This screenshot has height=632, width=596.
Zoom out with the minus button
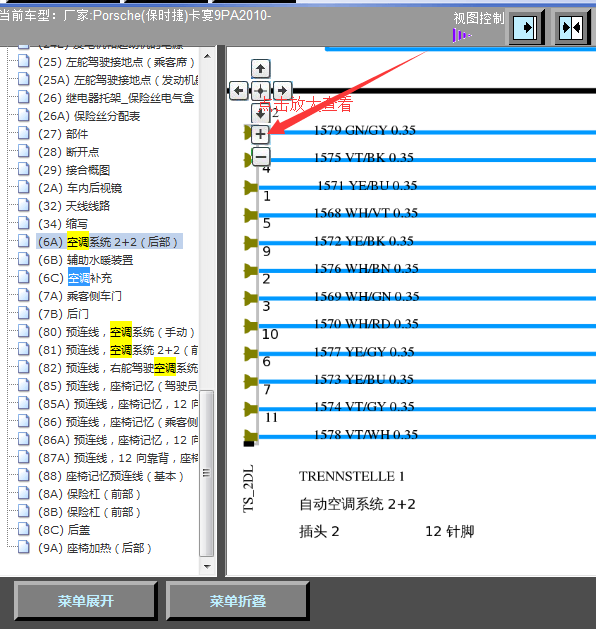click(x=261, y=157)
